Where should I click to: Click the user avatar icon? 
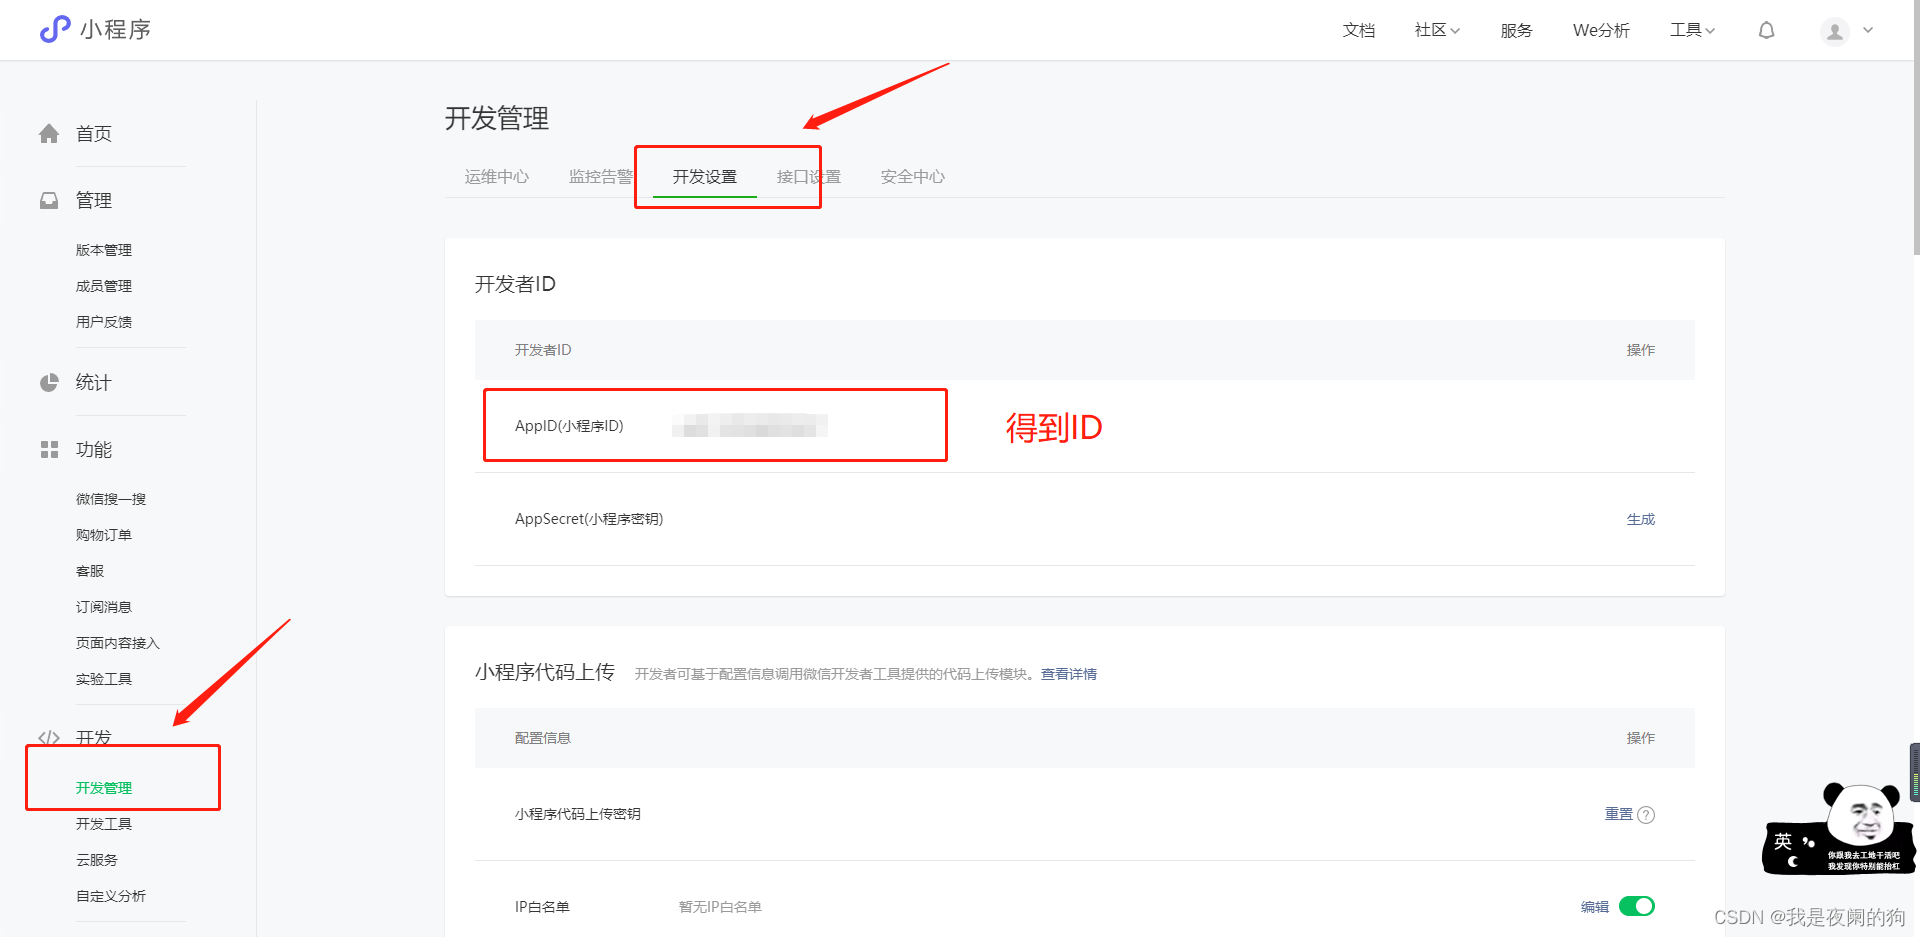coord(1834,32)
